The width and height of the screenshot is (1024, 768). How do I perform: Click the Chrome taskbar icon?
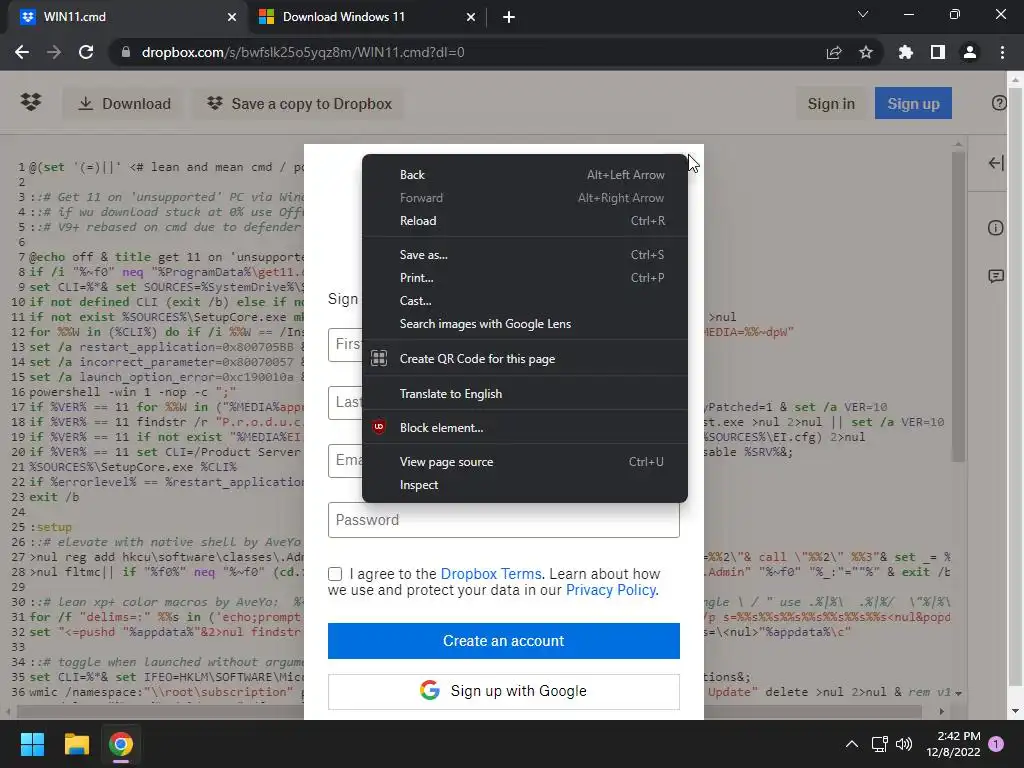coord(121,744)
